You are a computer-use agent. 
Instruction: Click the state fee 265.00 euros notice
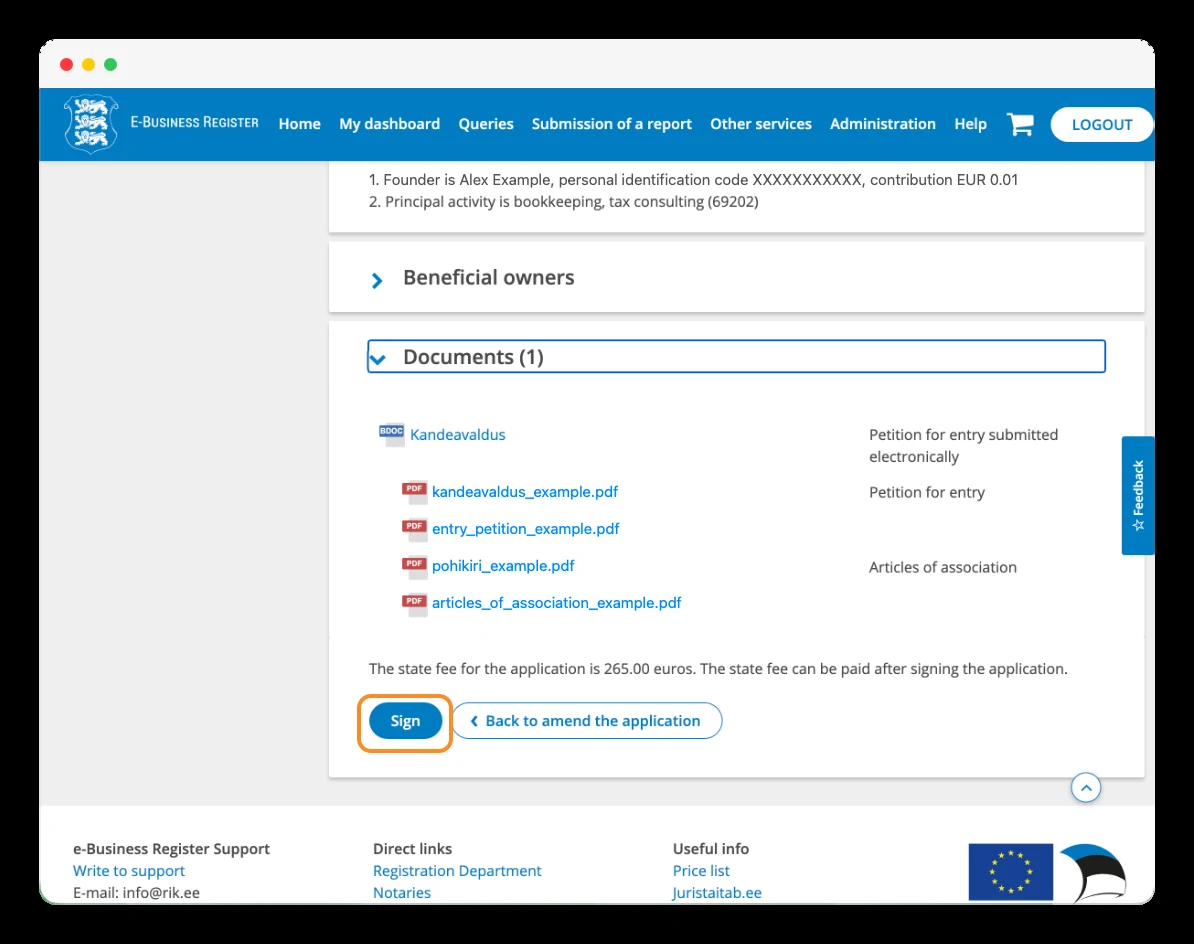click(718, 669)
